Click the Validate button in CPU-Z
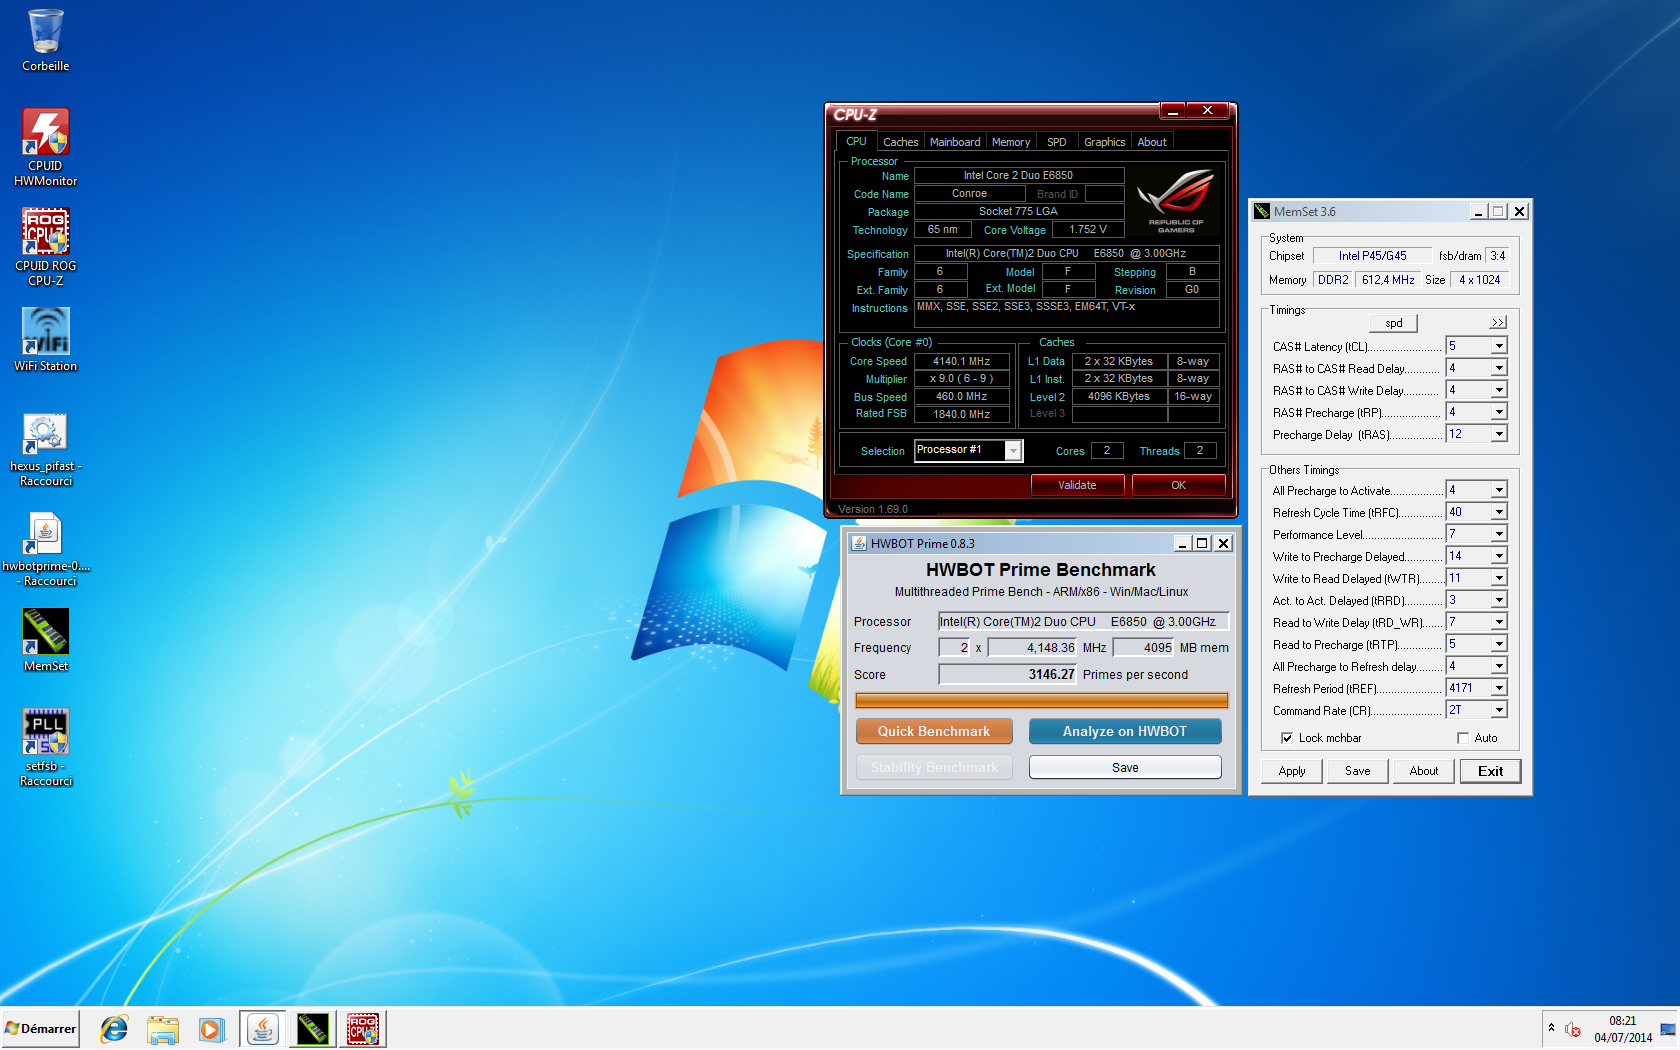The height and width of the screenshot is (1050, 1680). 1077,485
